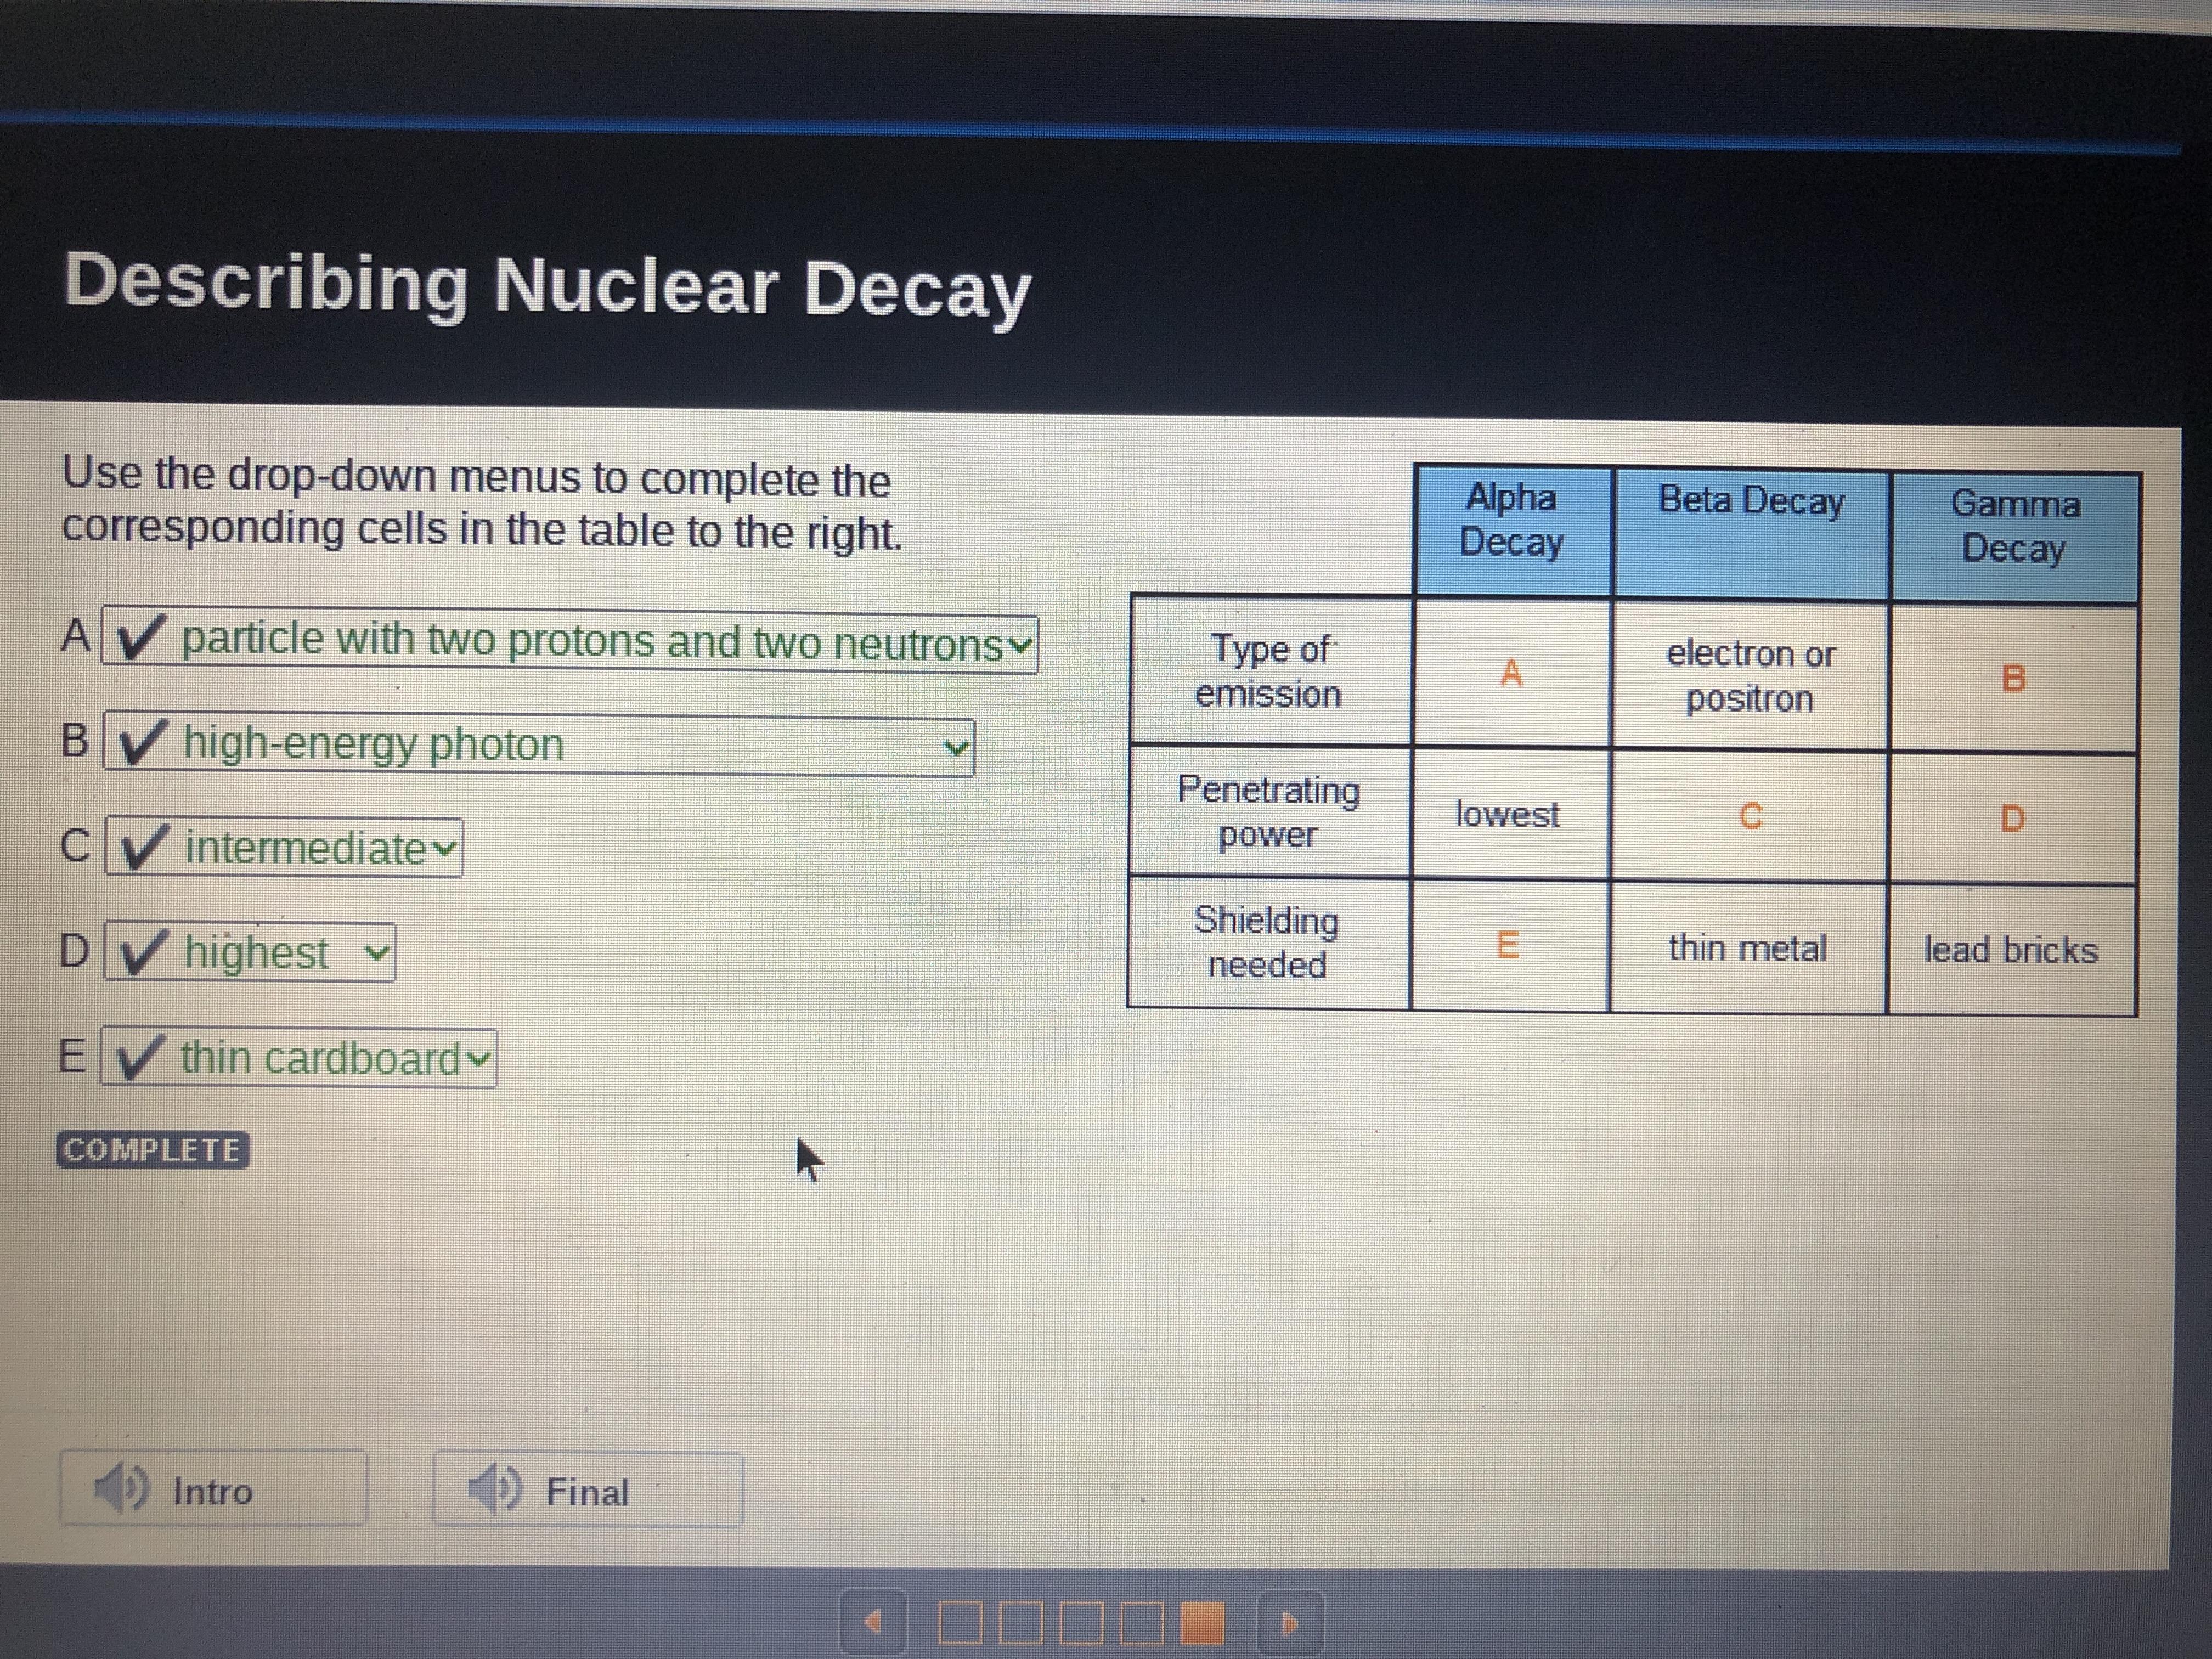Viewport: 2212px width, 1659px height.
Task: Open dropdown B showing high-energy photon
Action: 540,746
